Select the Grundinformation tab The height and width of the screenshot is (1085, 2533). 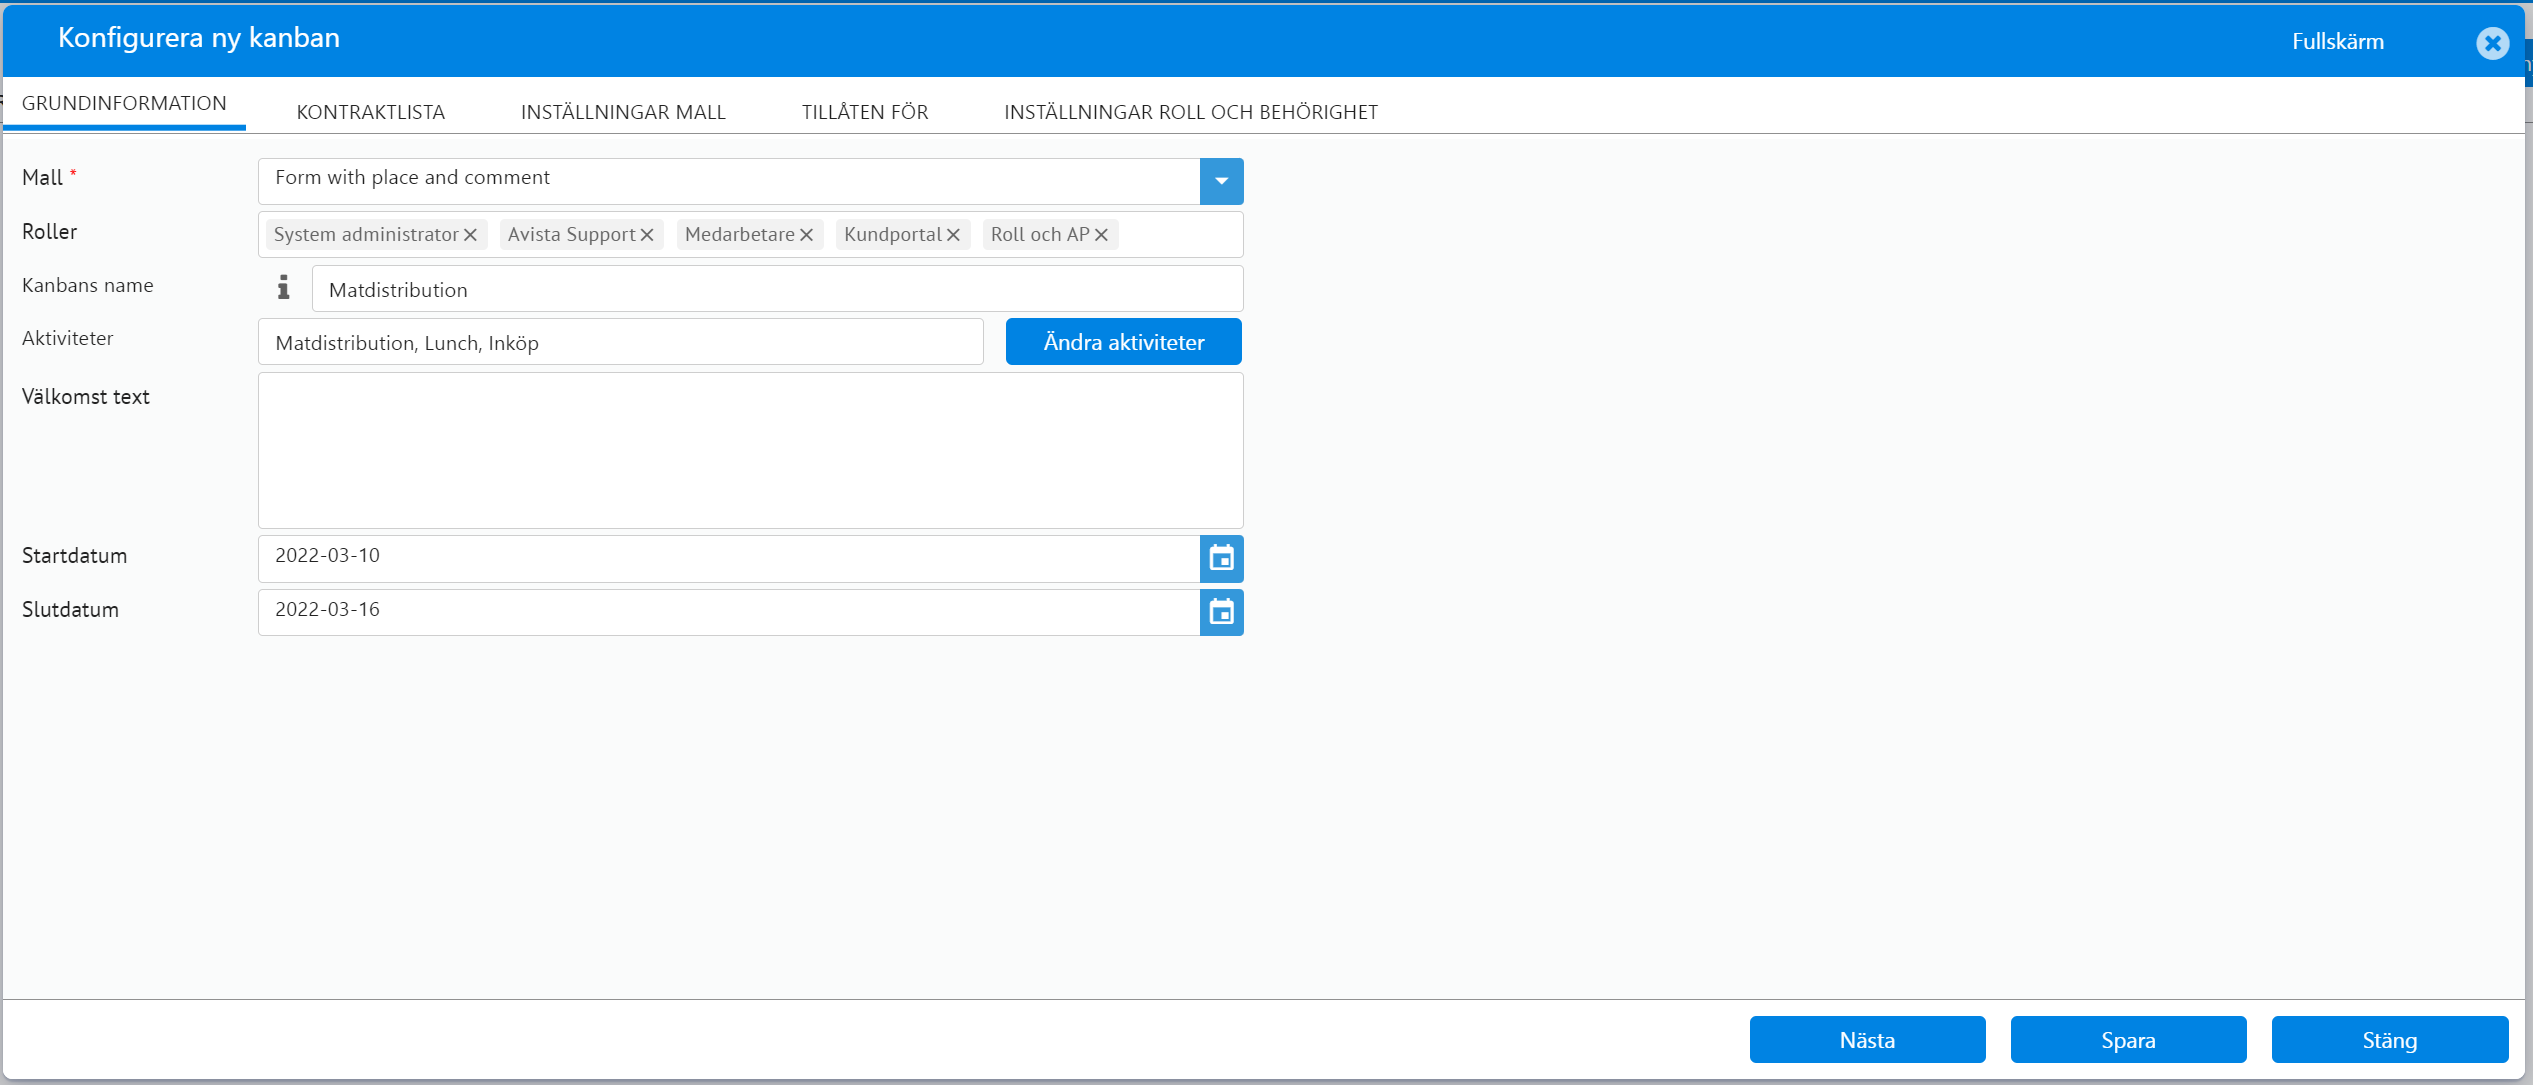[x=124, y=103]
